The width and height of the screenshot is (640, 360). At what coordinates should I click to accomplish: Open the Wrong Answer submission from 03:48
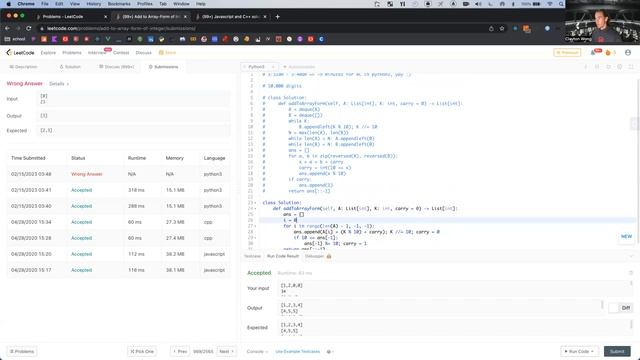[87, 174]
